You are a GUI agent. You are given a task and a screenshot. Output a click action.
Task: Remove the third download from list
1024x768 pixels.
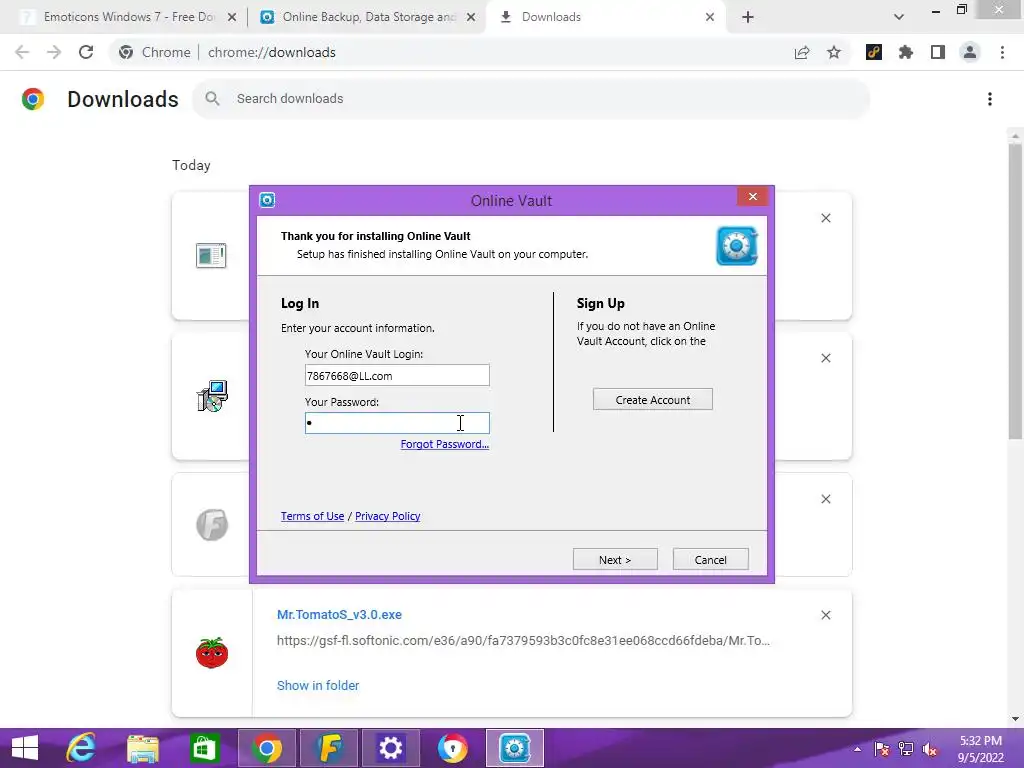825,500
